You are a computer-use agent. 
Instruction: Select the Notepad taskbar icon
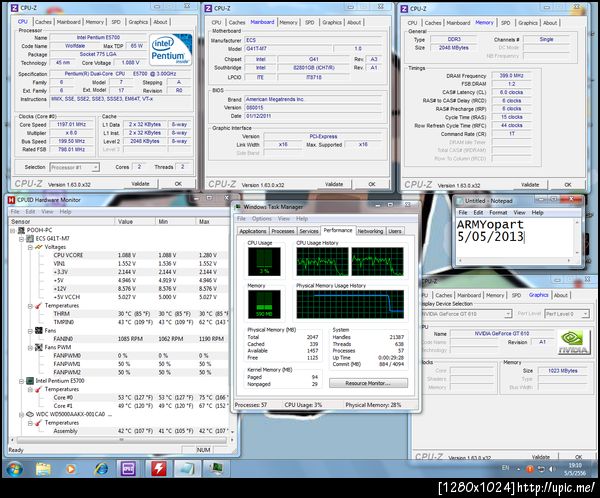coord(187,469)
